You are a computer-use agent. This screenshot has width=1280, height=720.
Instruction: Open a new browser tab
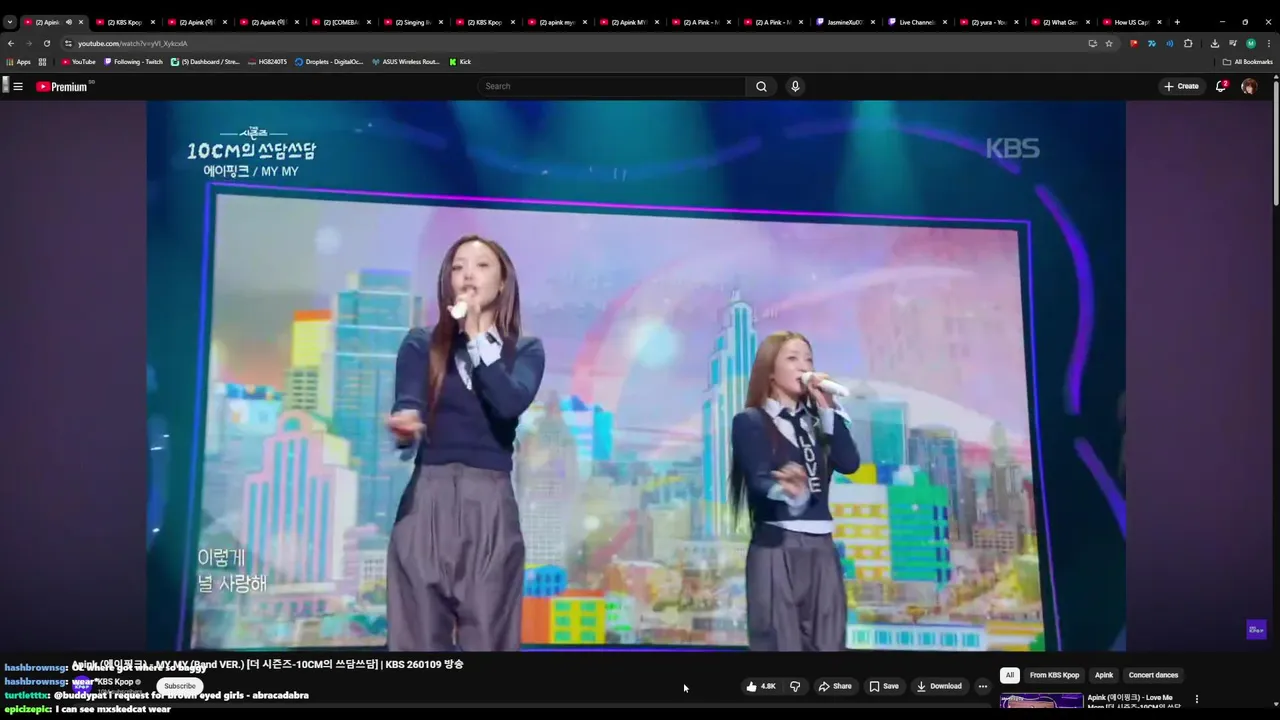click(1177, 22)
